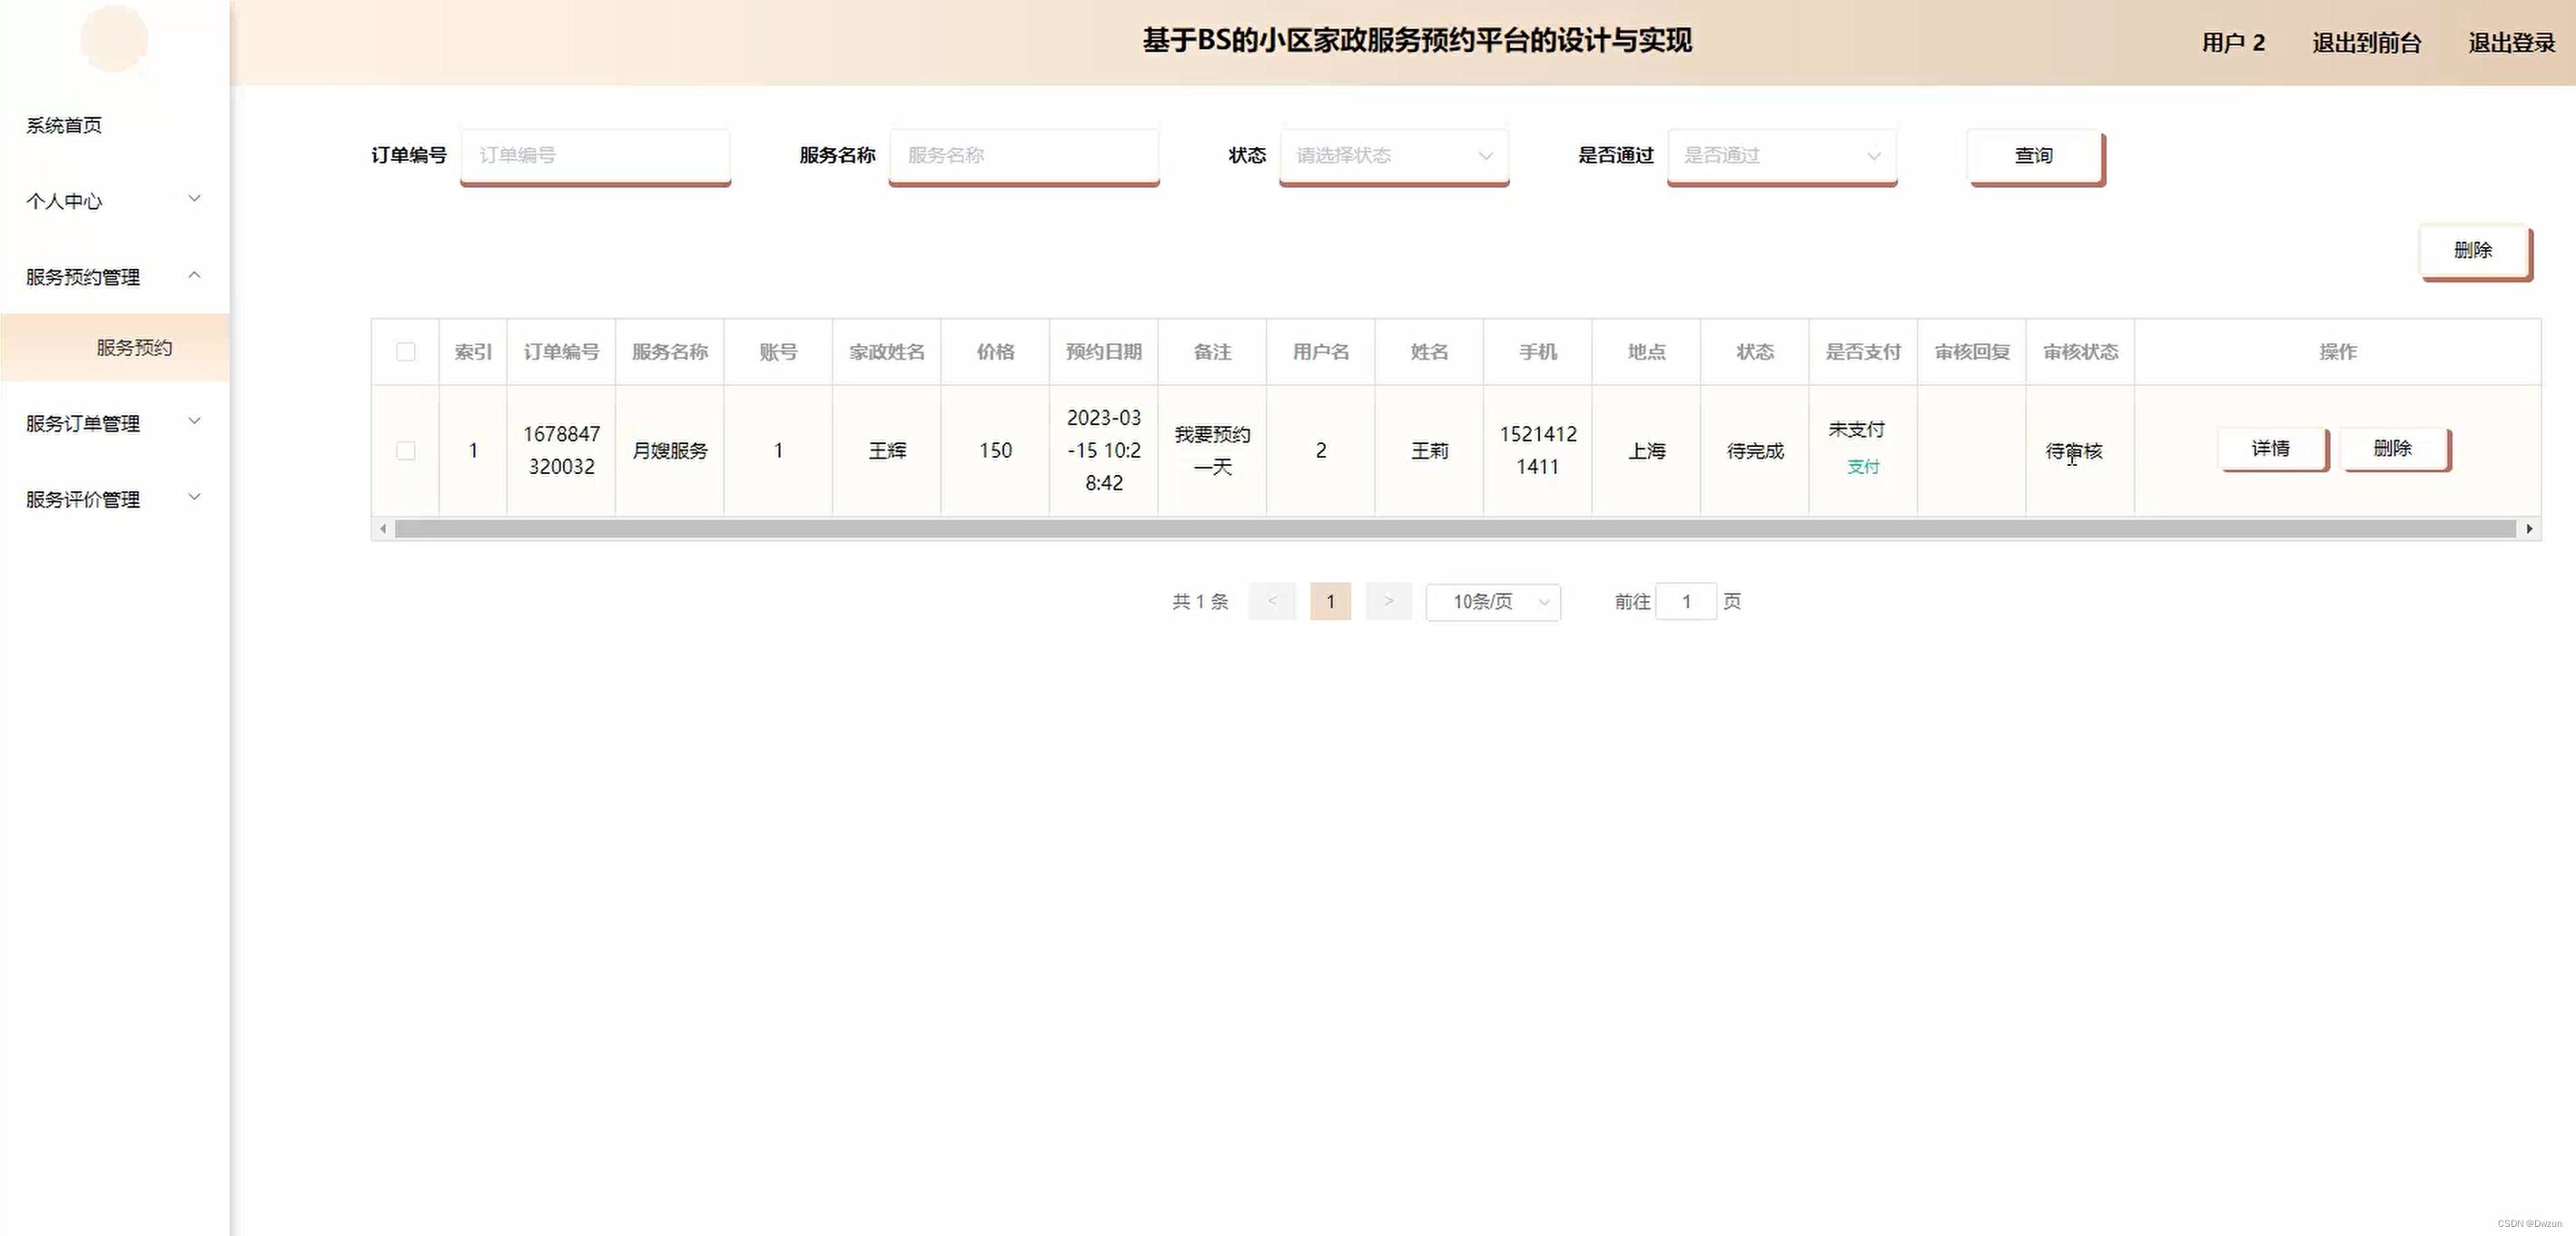Viewport: 2576px width, 1236px height.
Task: Click the 月嫂服务 cell
Action: (670, 451)
